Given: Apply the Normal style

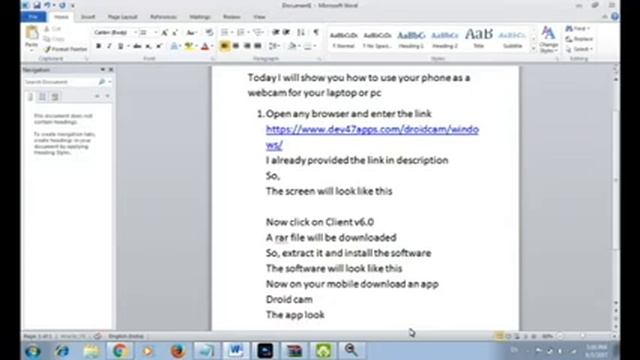Looking at the screenshot, I should coord(343,39).
